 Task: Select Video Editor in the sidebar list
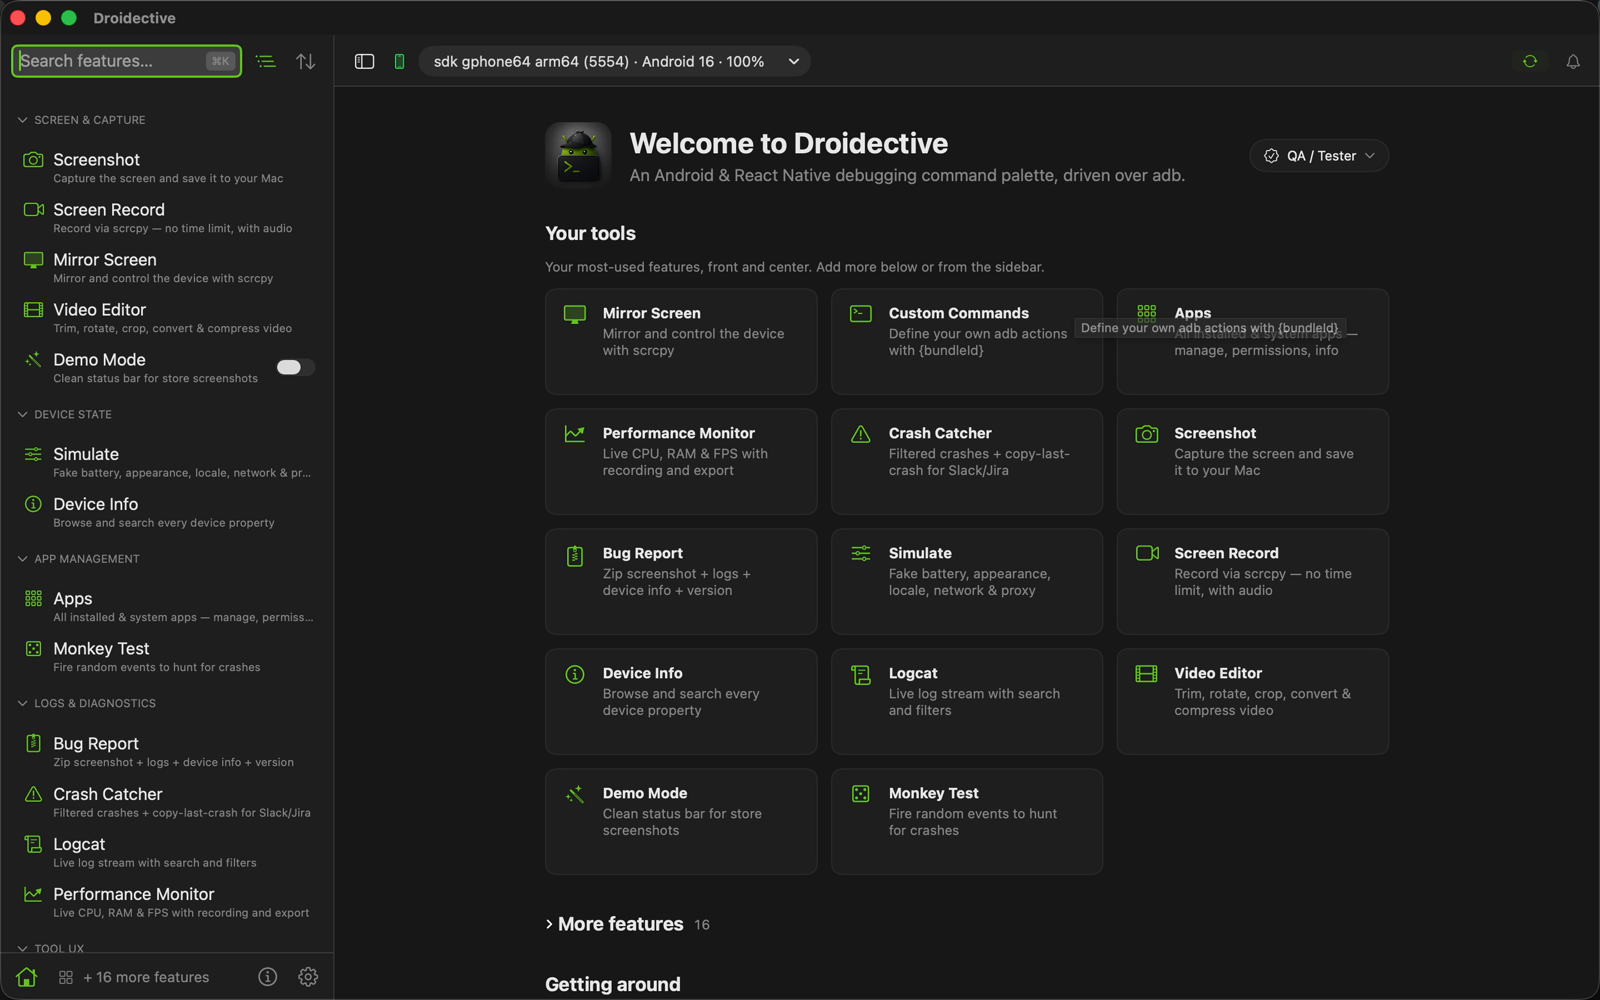pyautogui.click(x=167, y=318)
